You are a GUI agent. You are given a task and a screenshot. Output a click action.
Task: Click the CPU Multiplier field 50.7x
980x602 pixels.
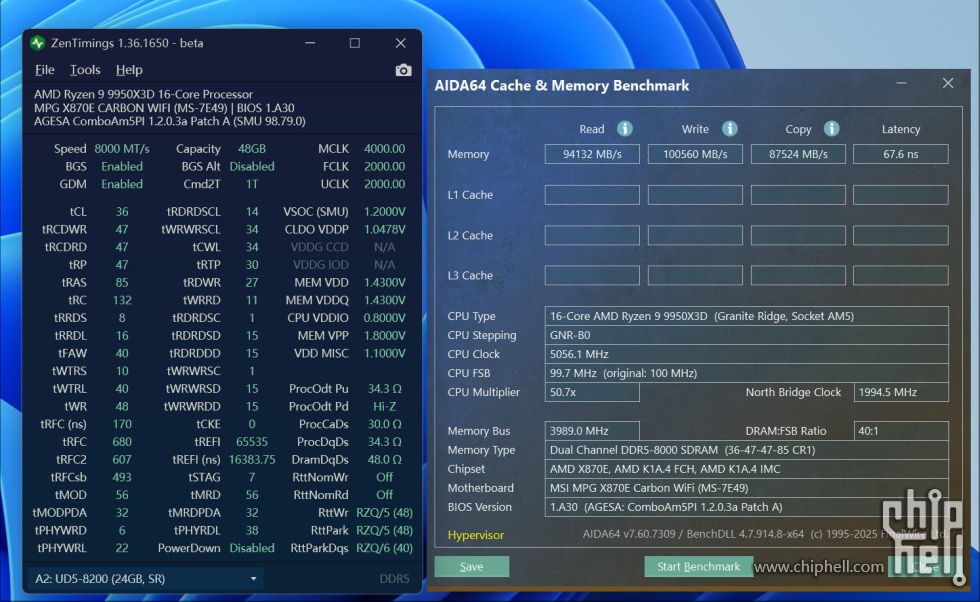click(x=592, y=393)
